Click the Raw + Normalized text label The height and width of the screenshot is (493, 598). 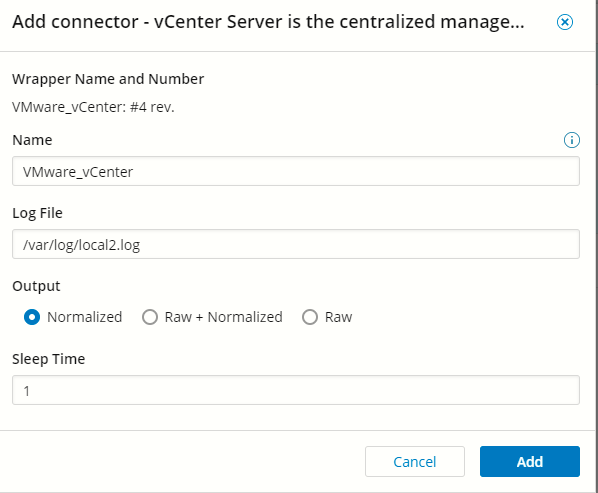coord(223,317)
